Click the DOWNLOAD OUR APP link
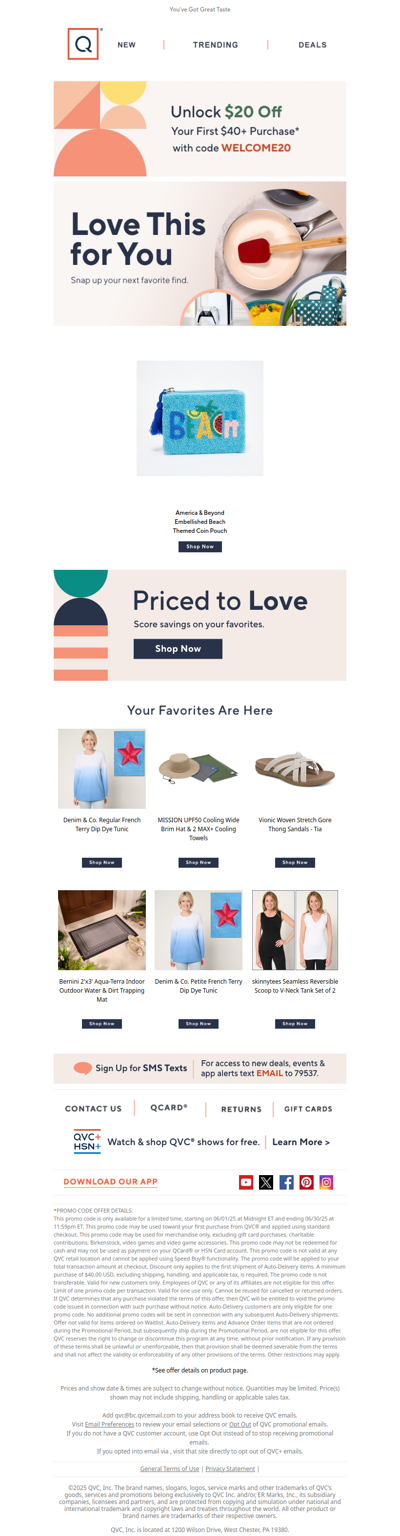Image resolution: width=400 pixels, height=1536 pixels. pyautogui.click(x=110, y=1182)
